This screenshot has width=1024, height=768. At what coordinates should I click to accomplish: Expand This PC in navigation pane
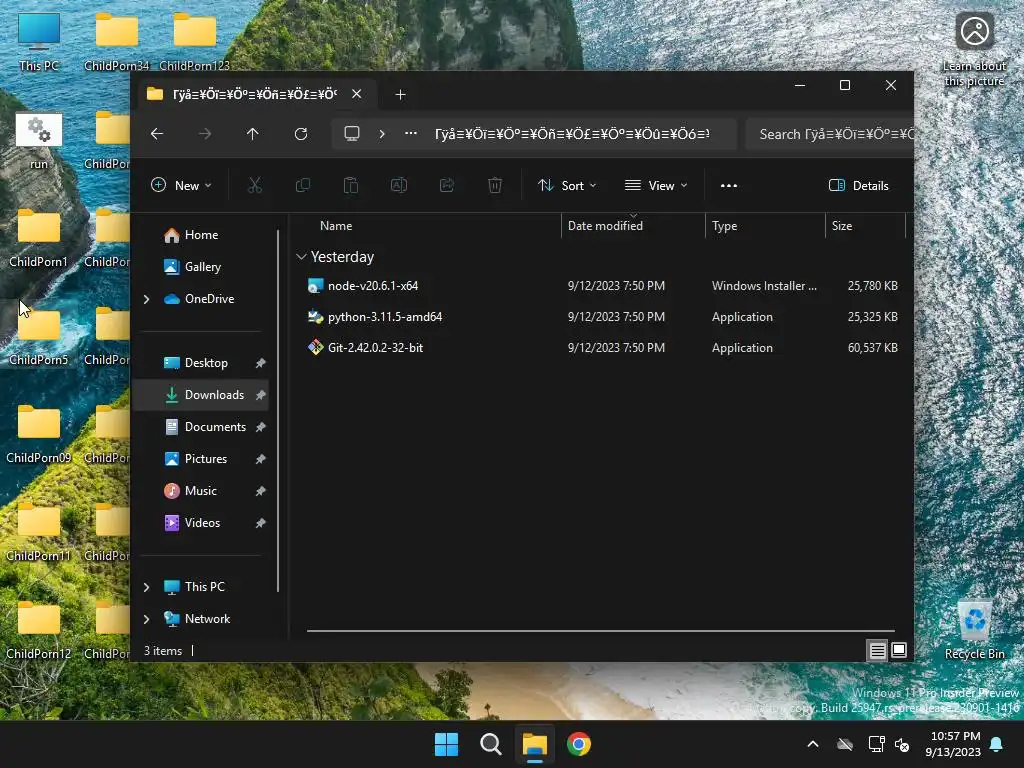tap(146, 587)
